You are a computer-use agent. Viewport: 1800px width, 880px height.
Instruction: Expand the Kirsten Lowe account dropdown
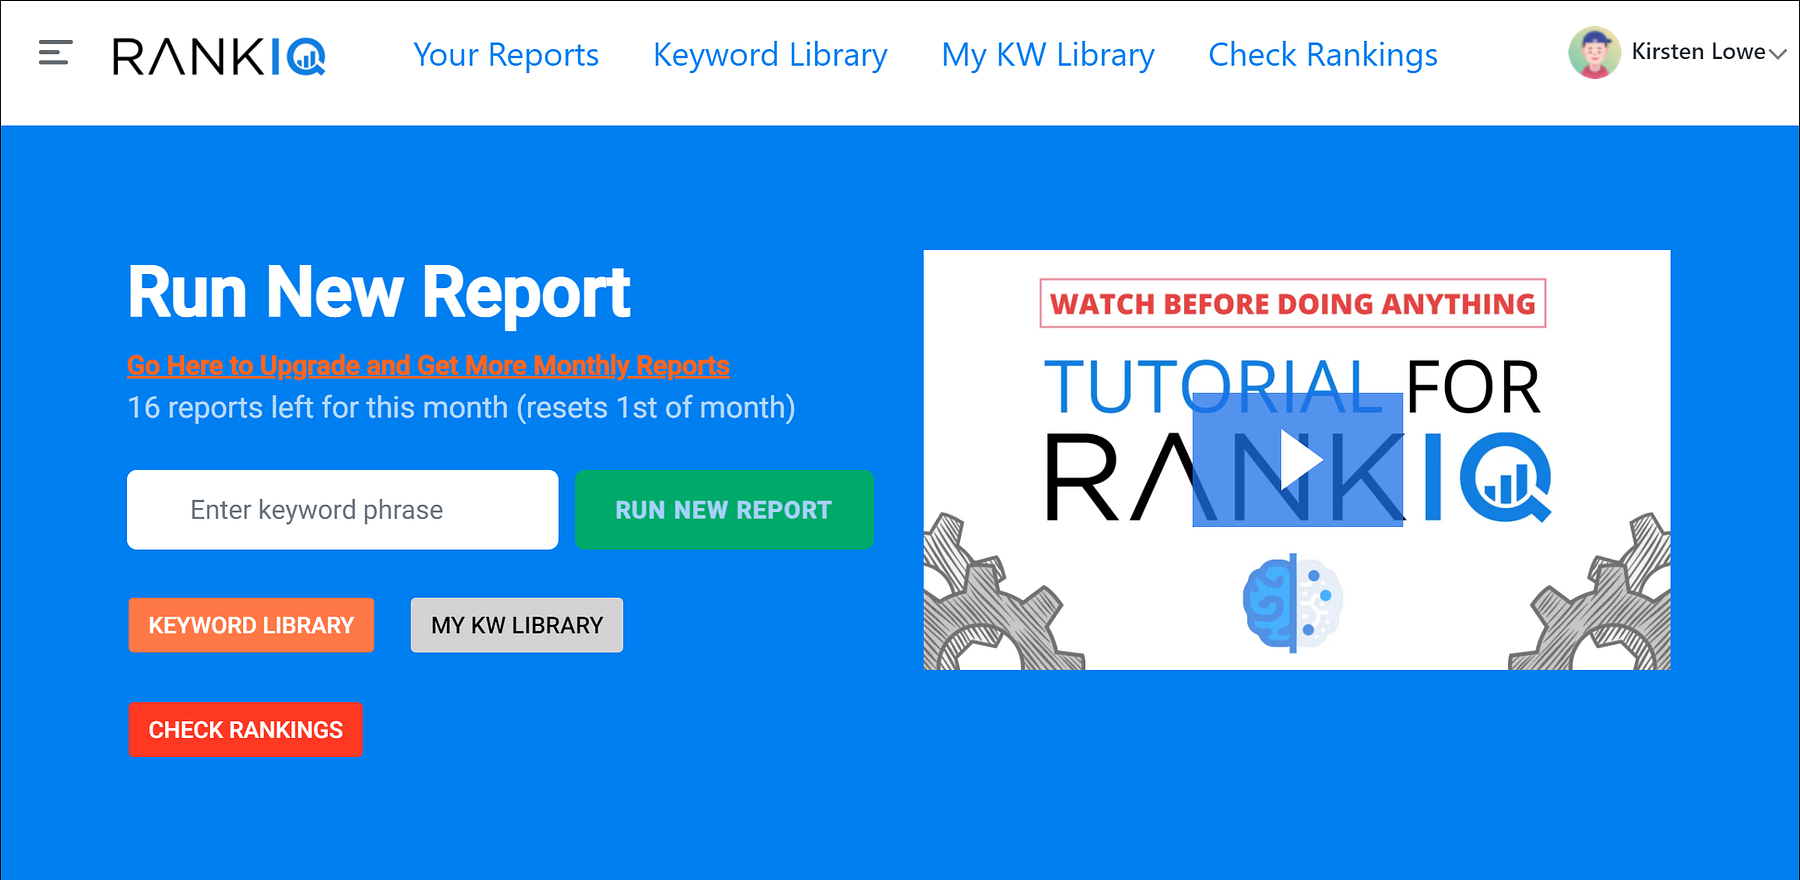pyautogui.click(x=1777, y=54)
